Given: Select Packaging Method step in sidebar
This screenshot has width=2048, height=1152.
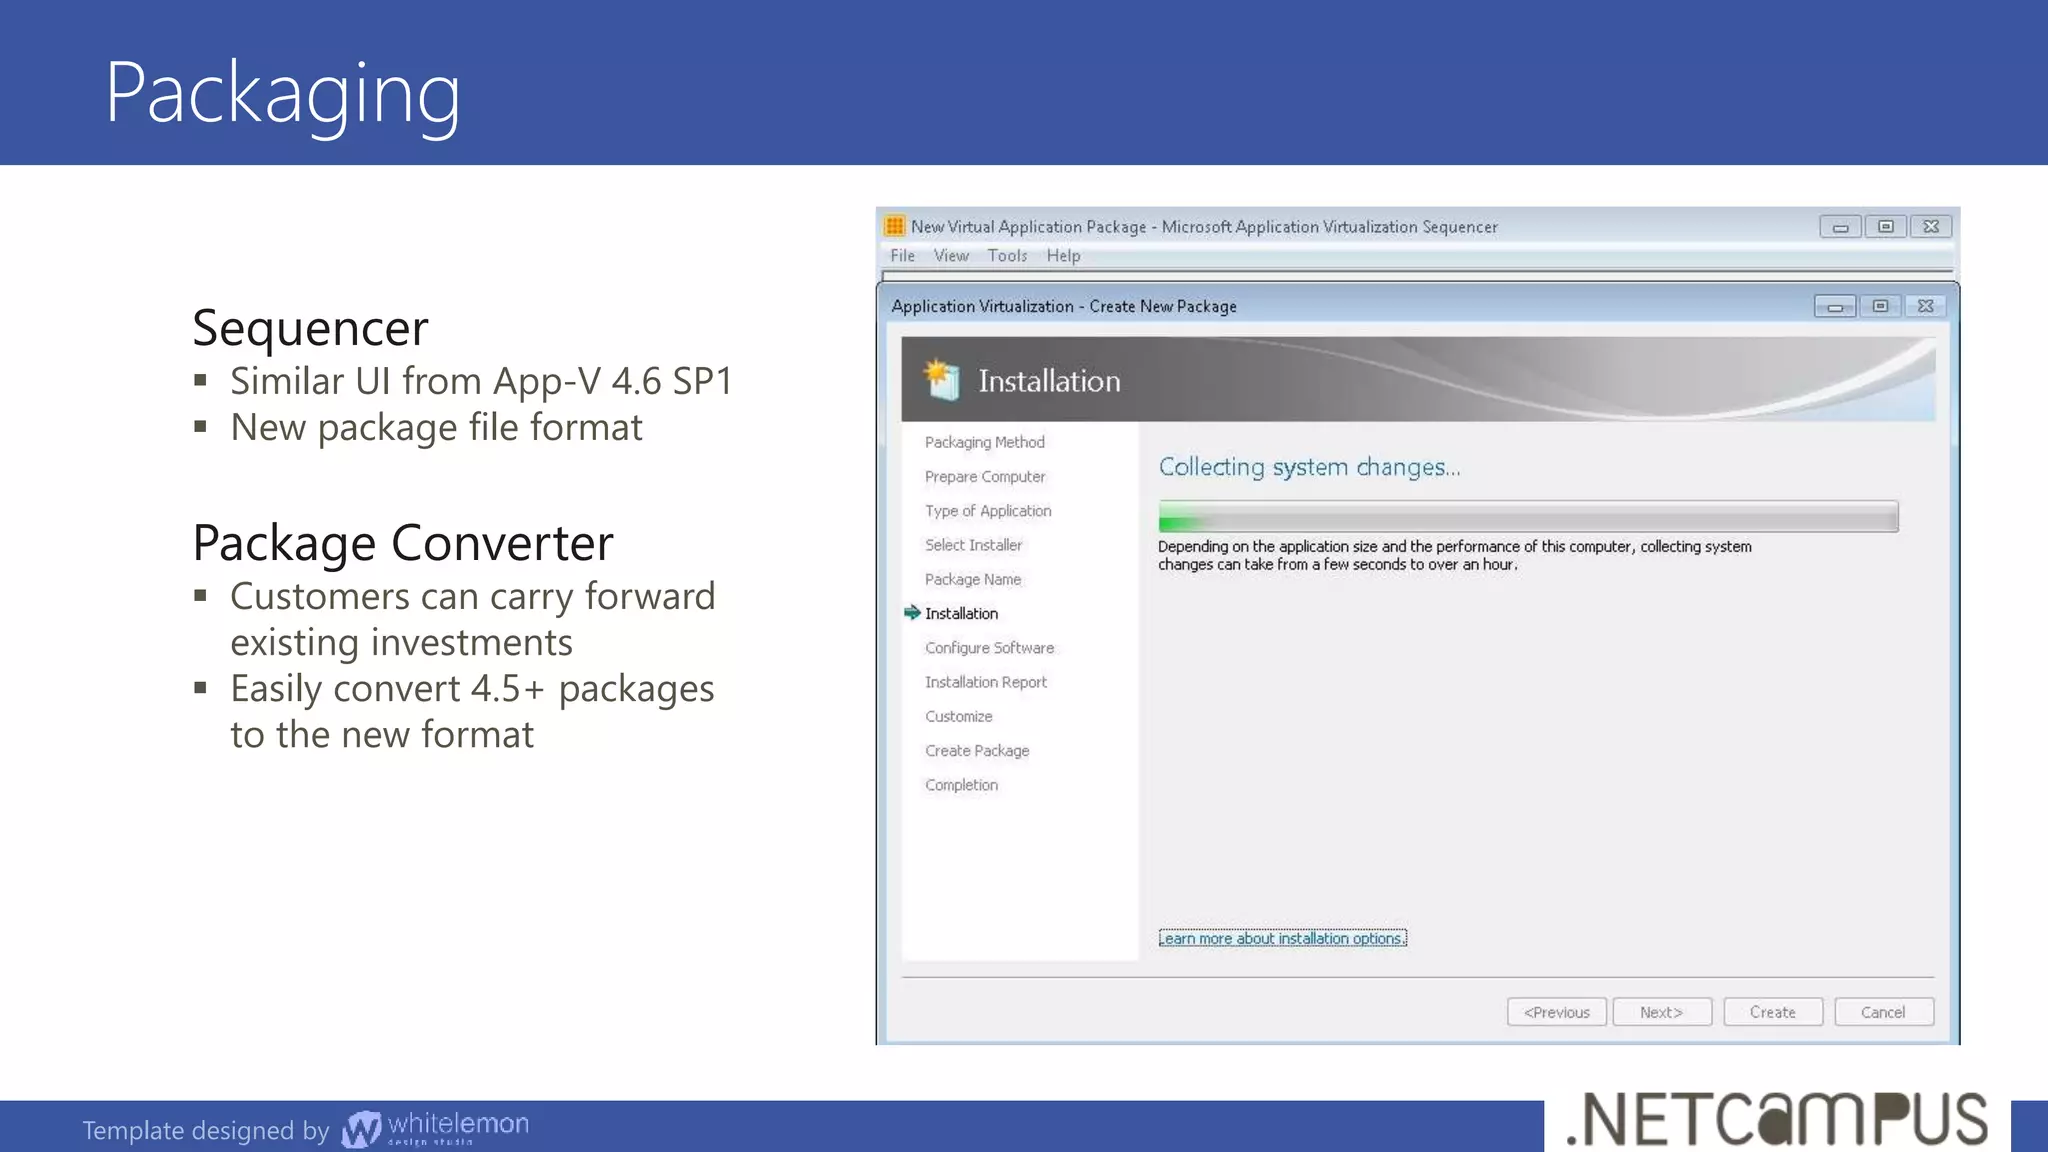Looking at the screenshot, I should coord(984,442).
